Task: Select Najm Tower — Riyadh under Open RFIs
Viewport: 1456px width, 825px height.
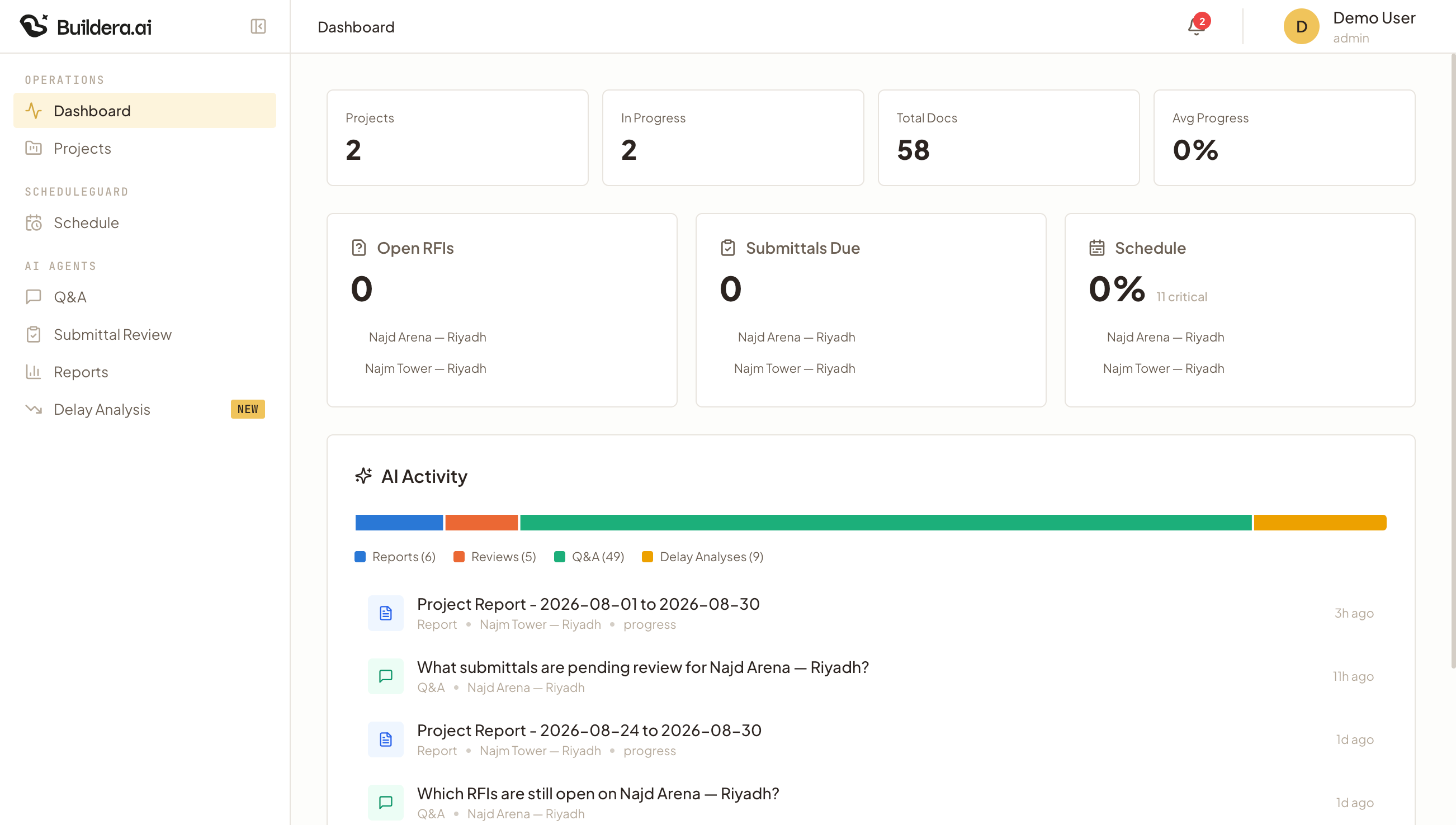Action: coord(426,368)
